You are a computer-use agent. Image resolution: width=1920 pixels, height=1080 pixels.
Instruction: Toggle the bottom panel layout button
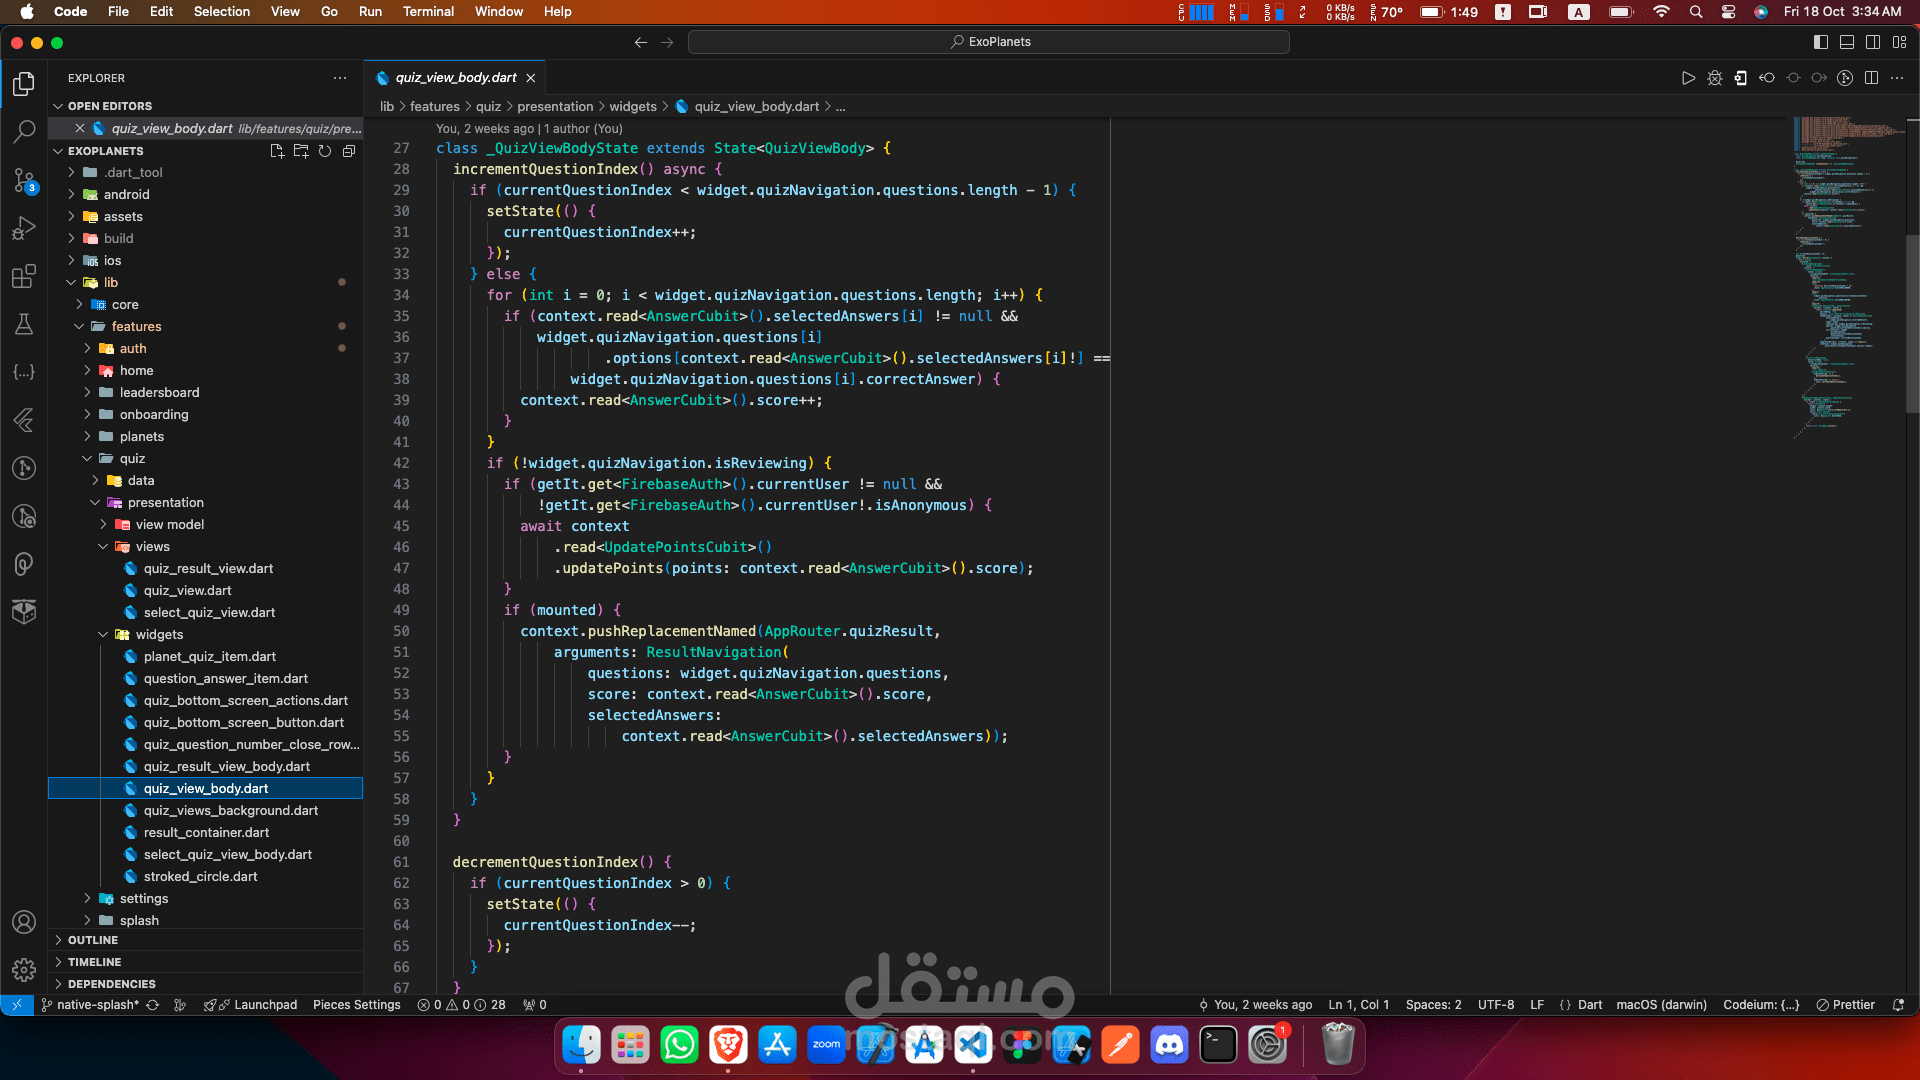click(1846, 42)
